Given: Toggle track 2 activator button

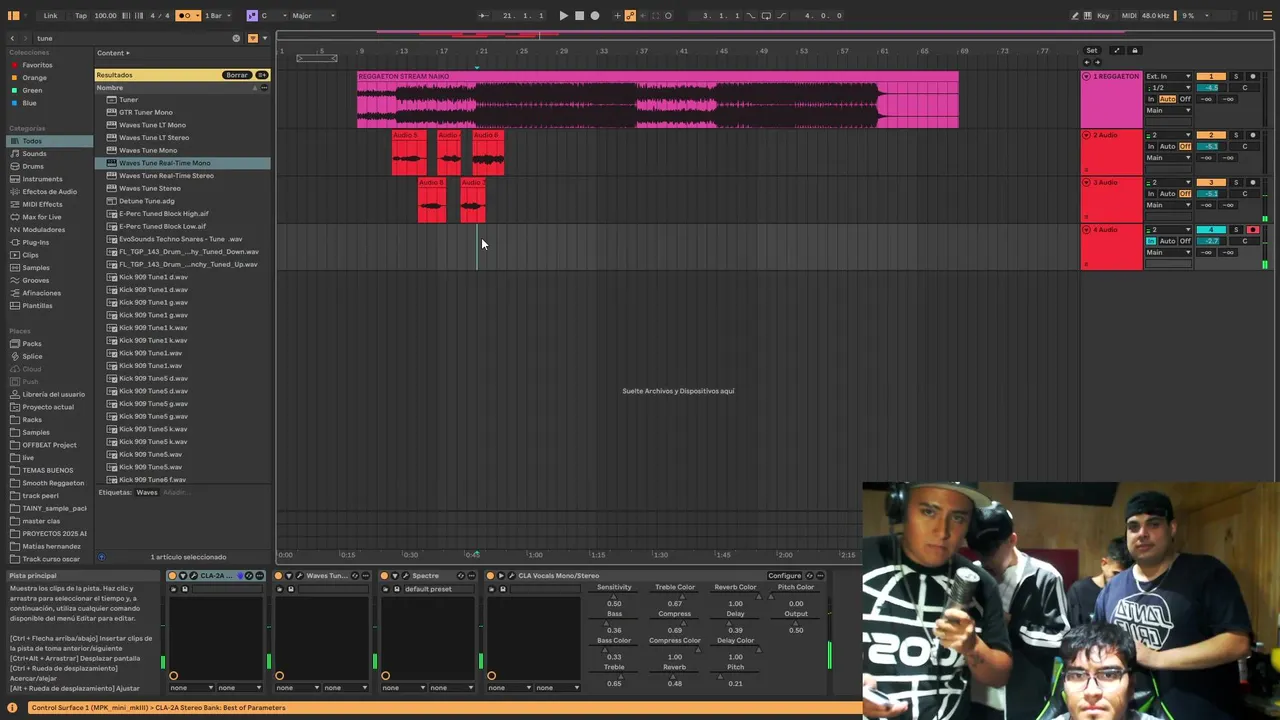Looking at the screenshot, I should 1211,135.
